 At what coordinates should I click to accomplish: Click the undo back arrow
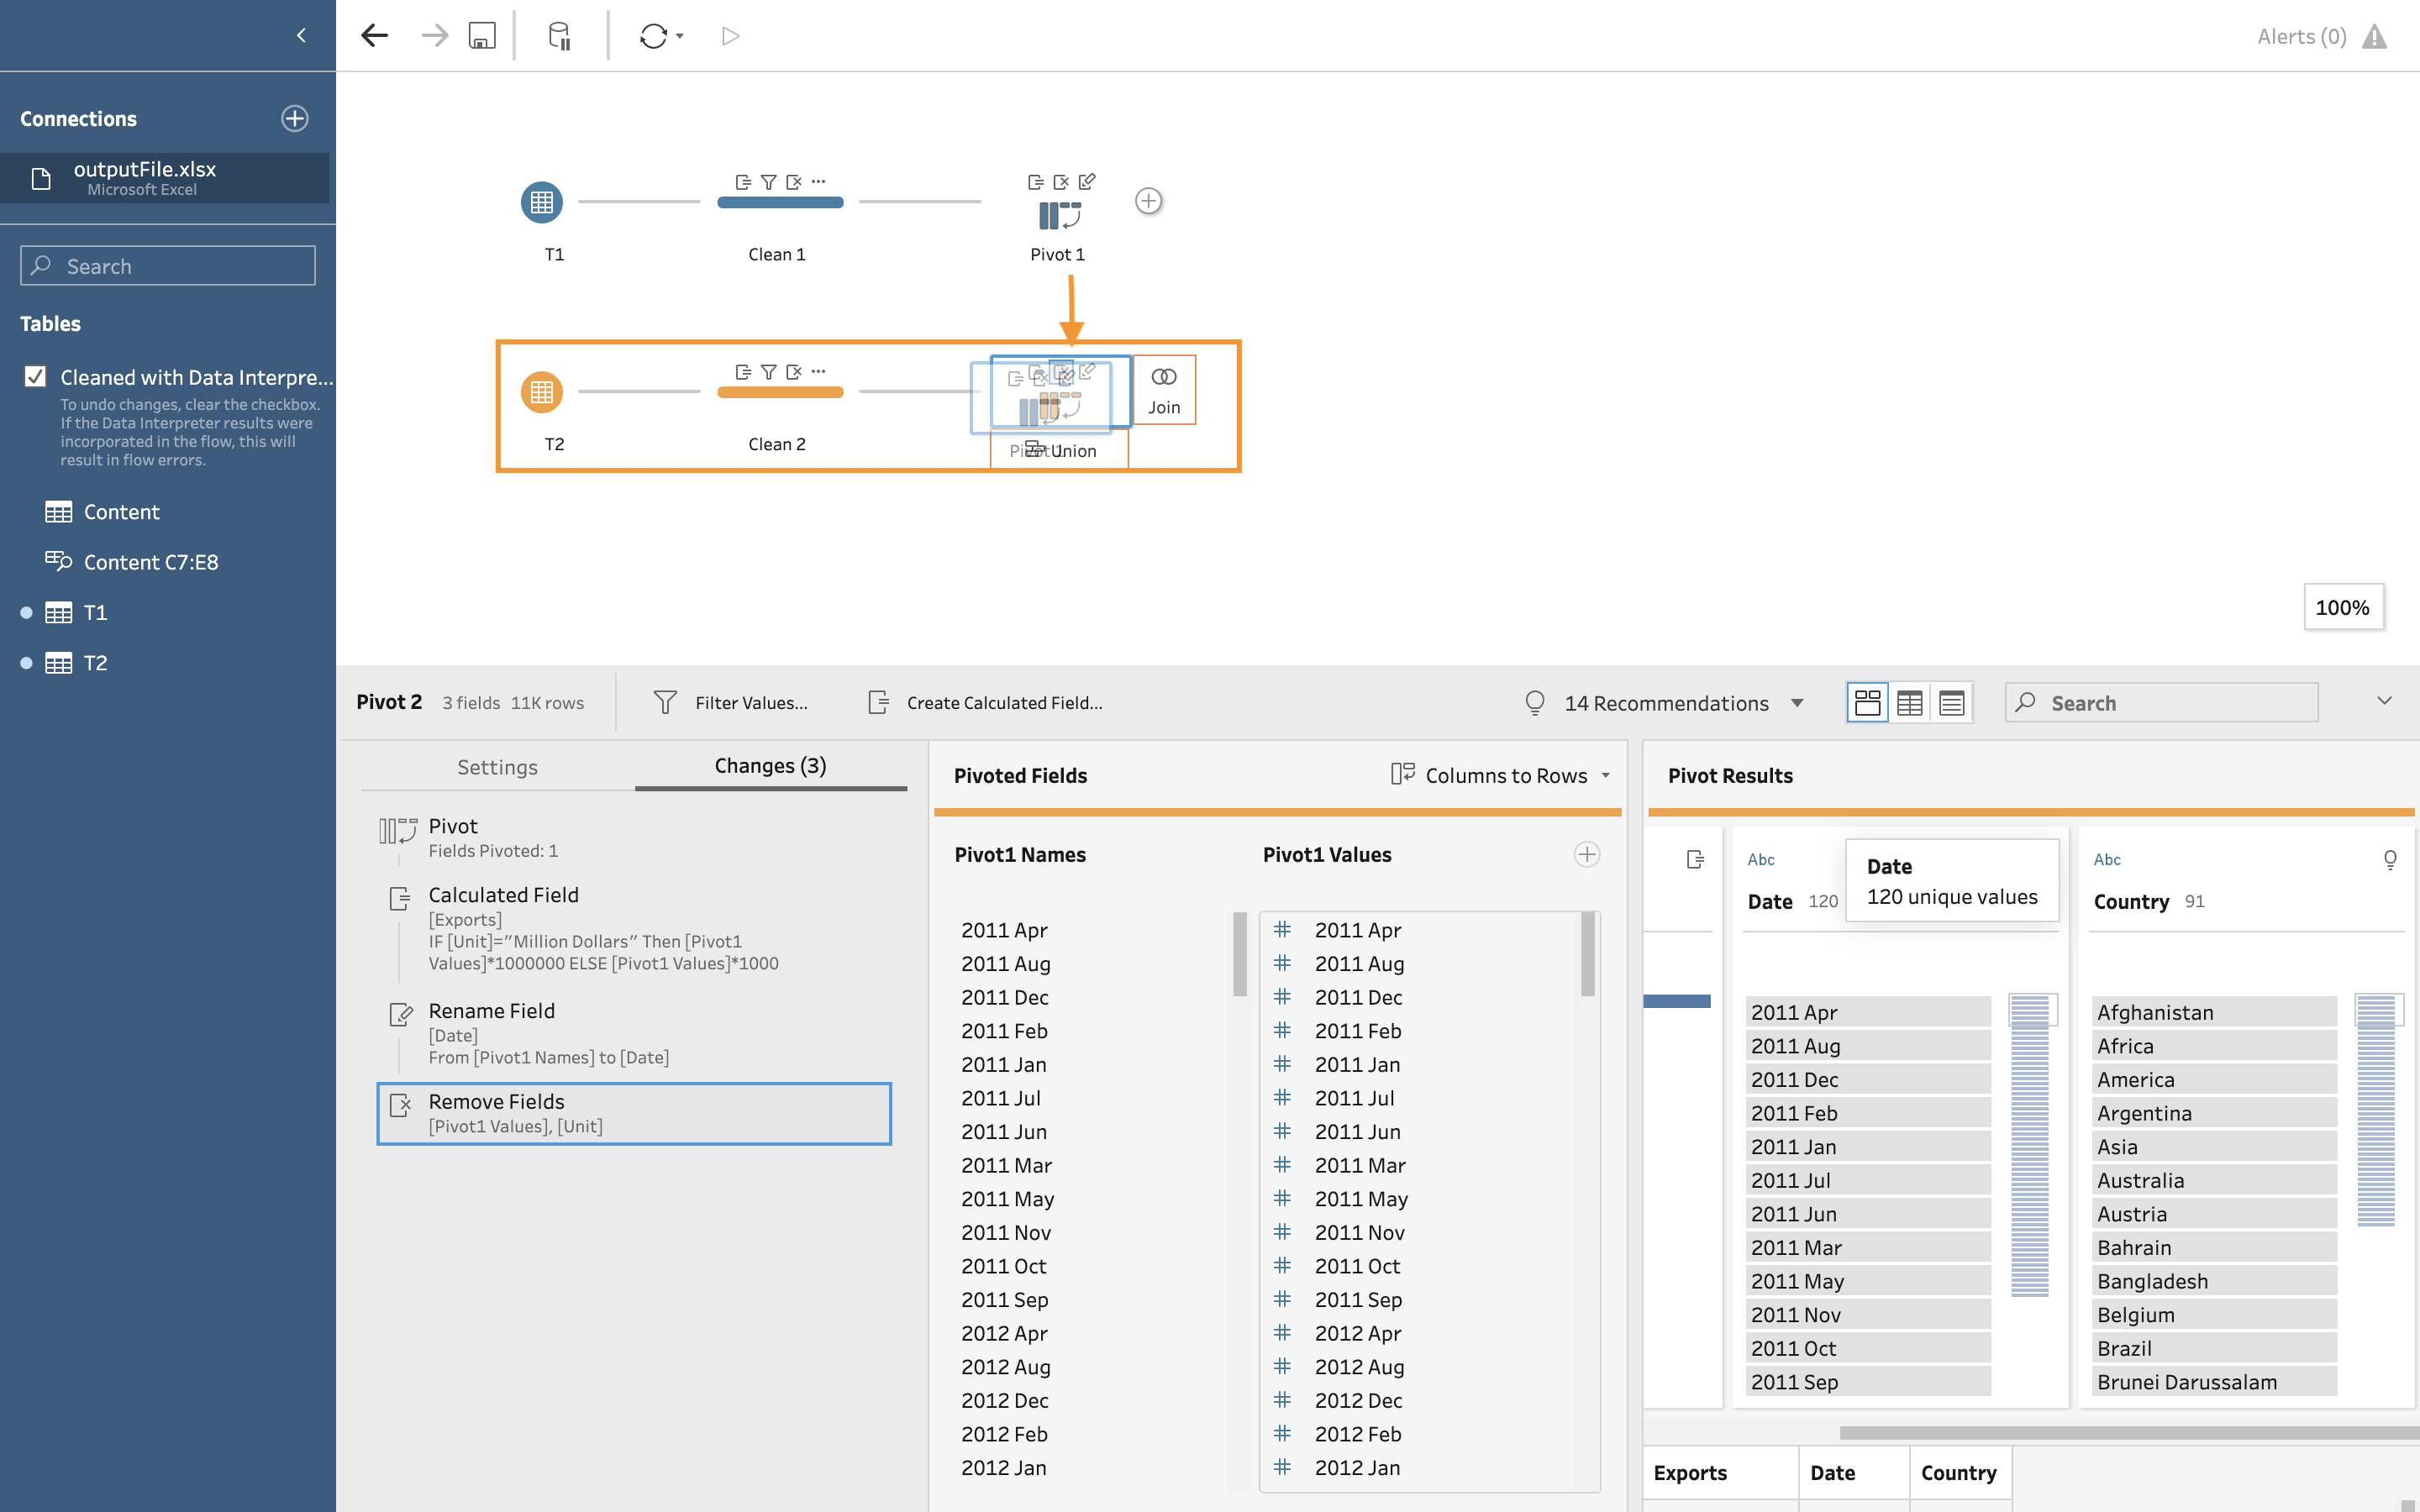click(374, 36)
